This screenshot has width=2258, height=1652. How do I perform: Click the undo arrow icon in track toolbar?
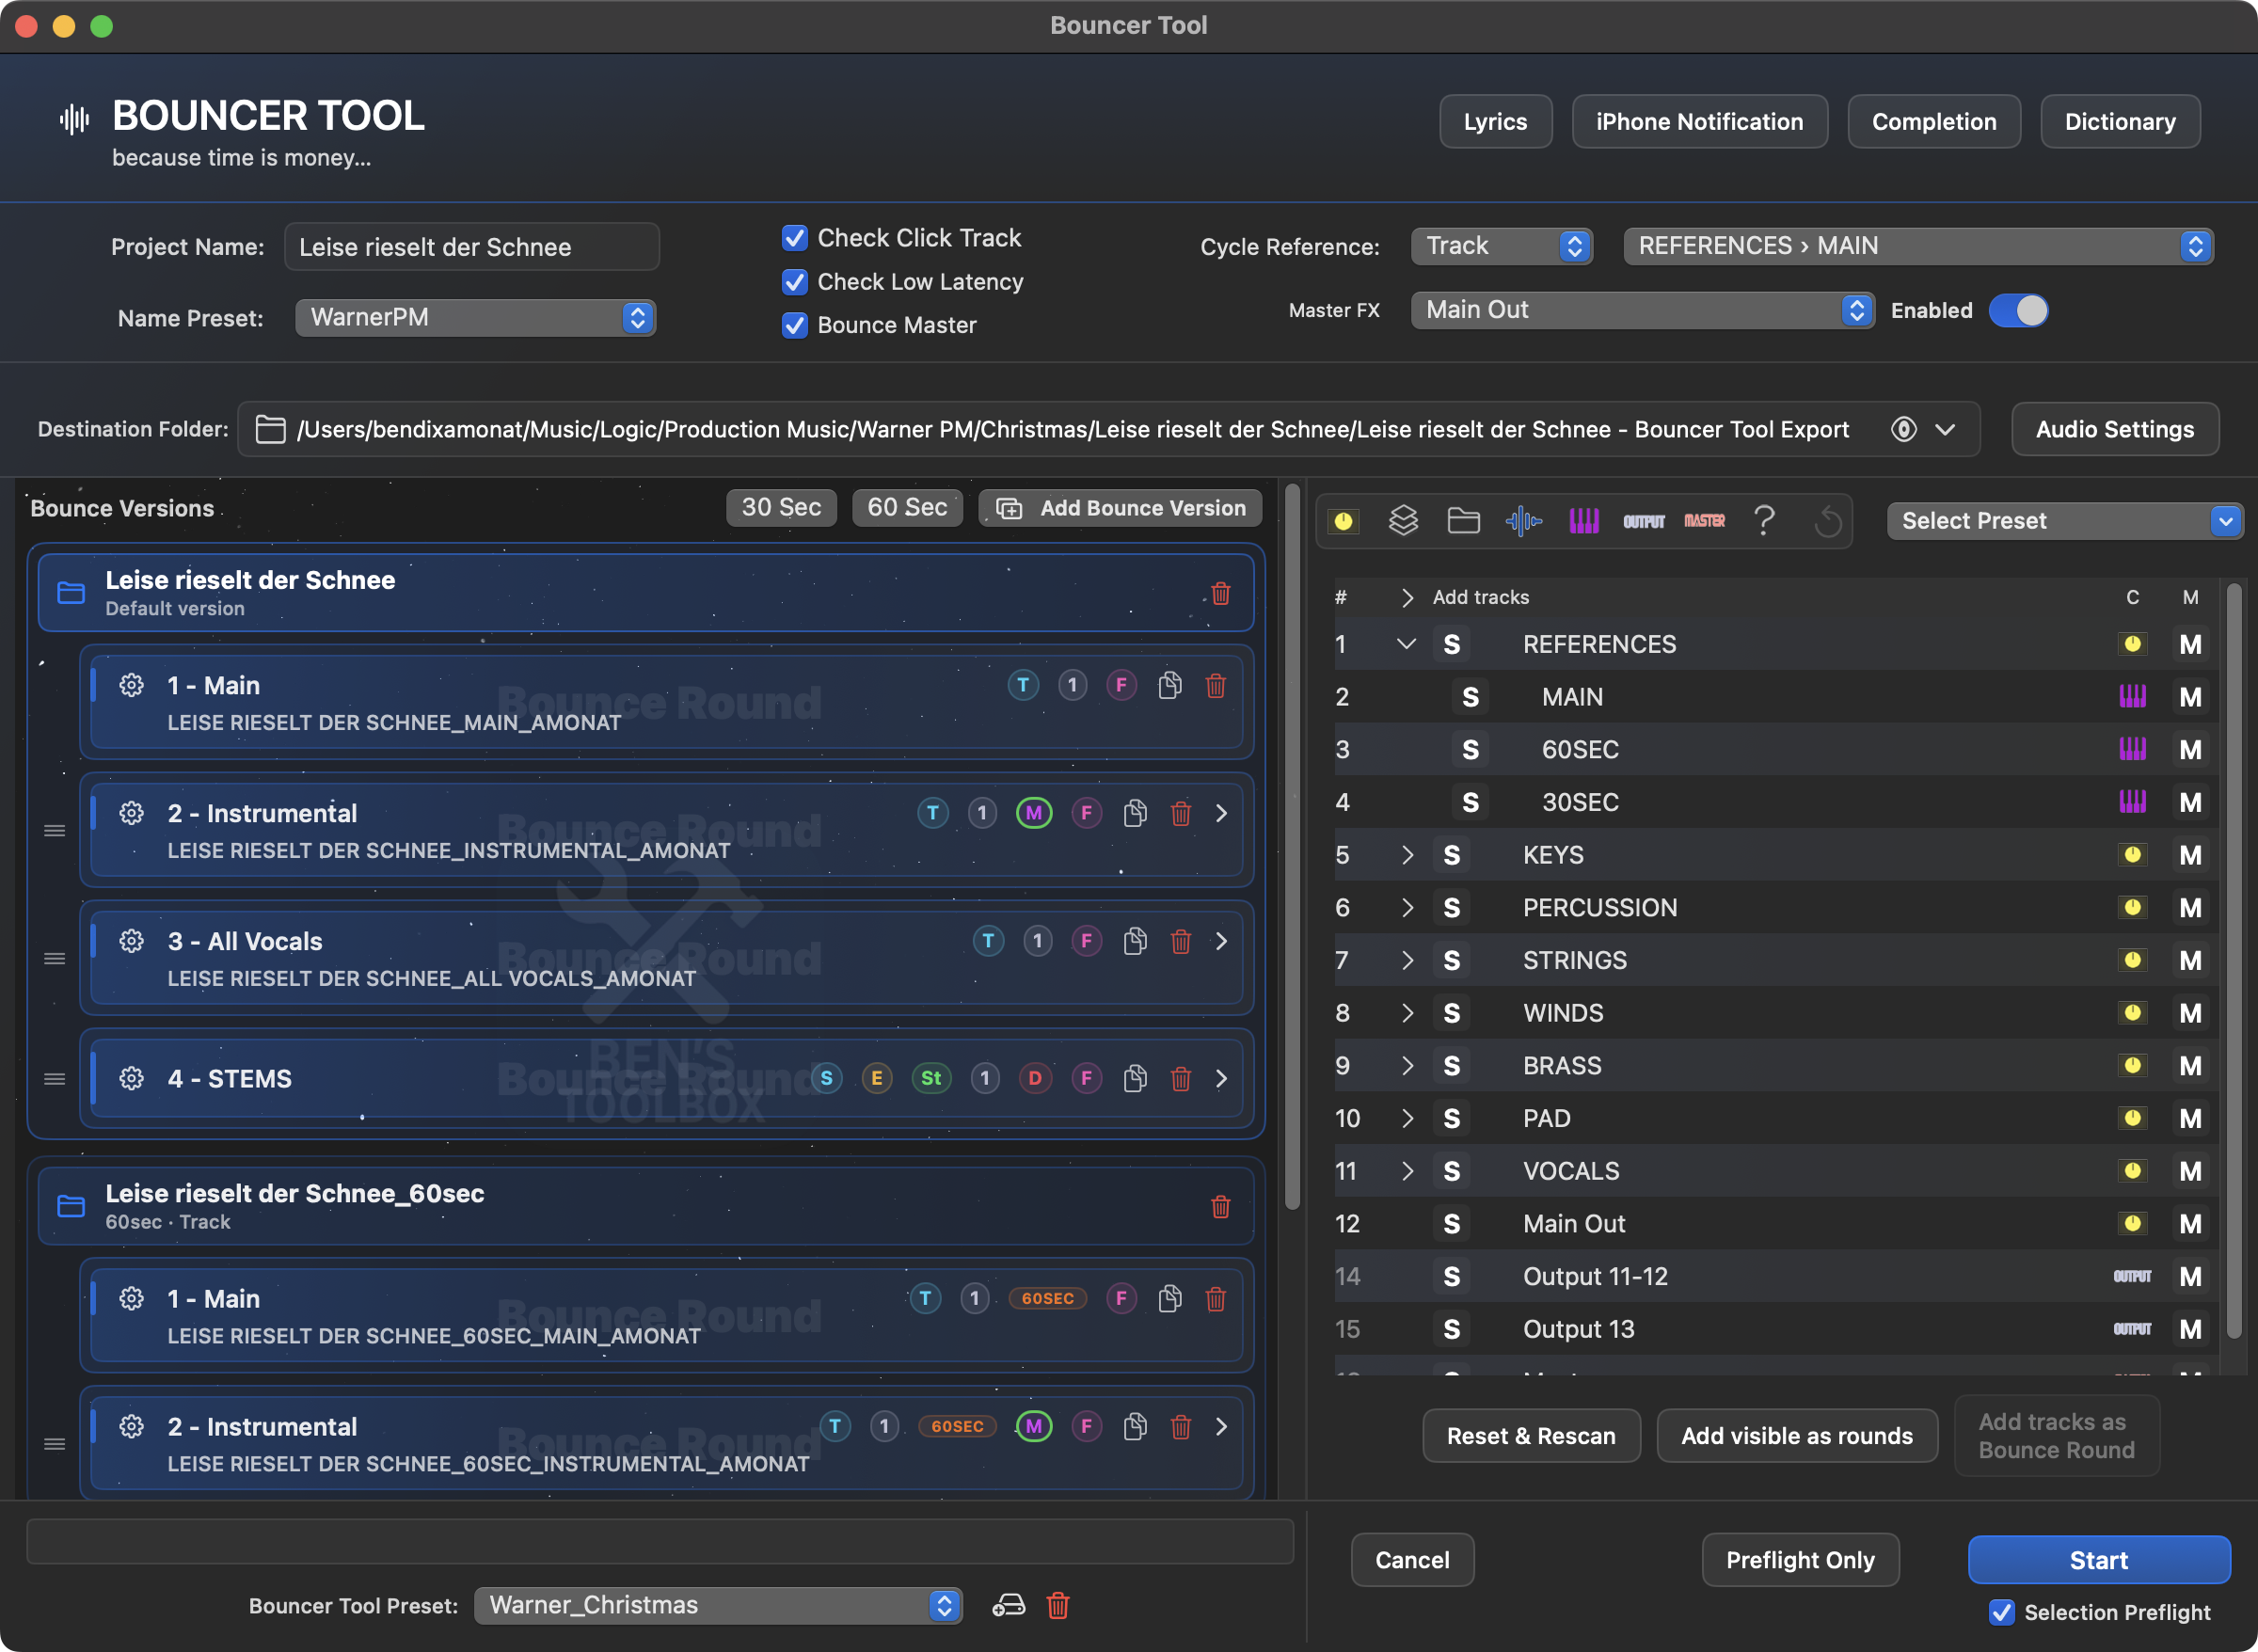click(1827, 521)
